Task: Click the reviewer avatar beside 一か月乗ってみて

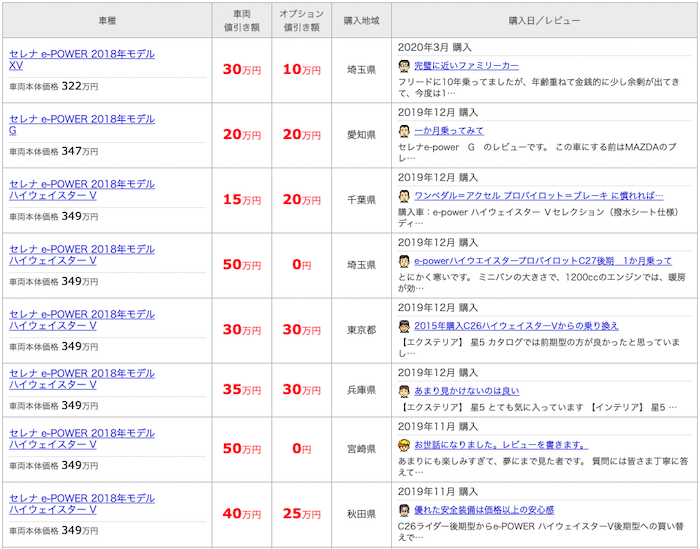Action: pos(404,131)
